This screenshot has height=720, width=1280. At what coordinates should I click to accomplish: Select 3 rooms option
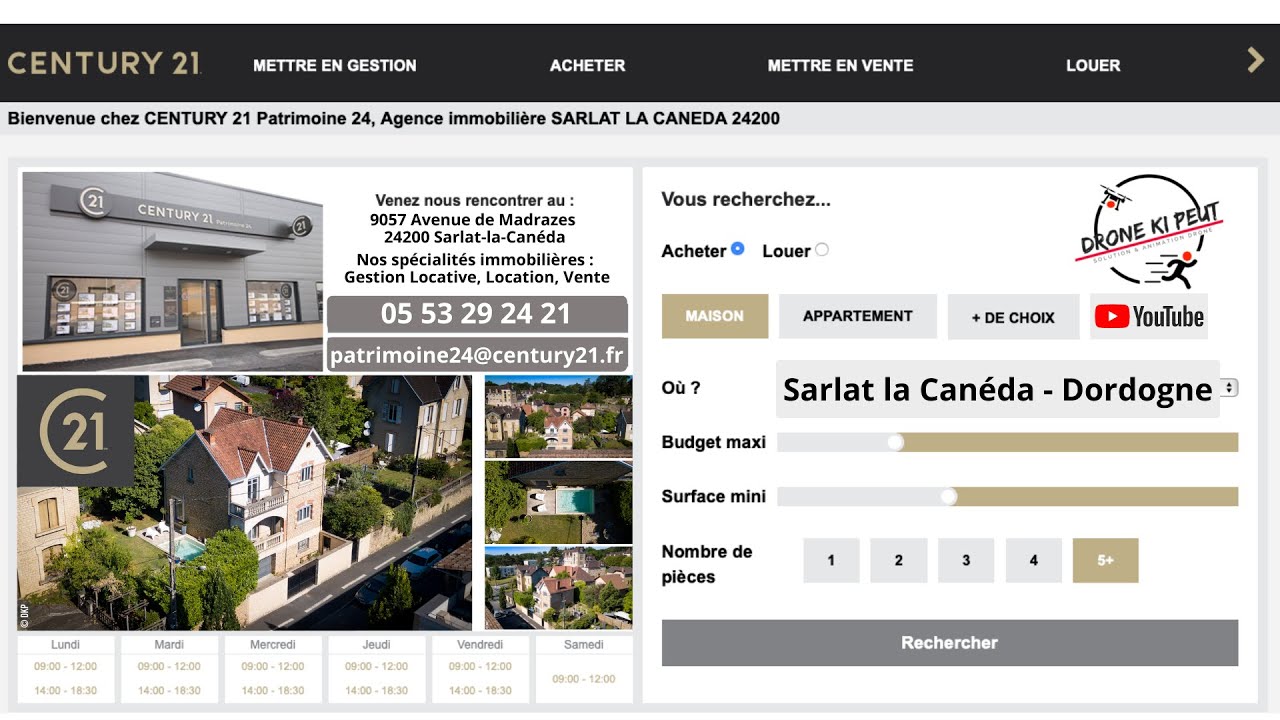pyautogui.click(x=966, y=560)
